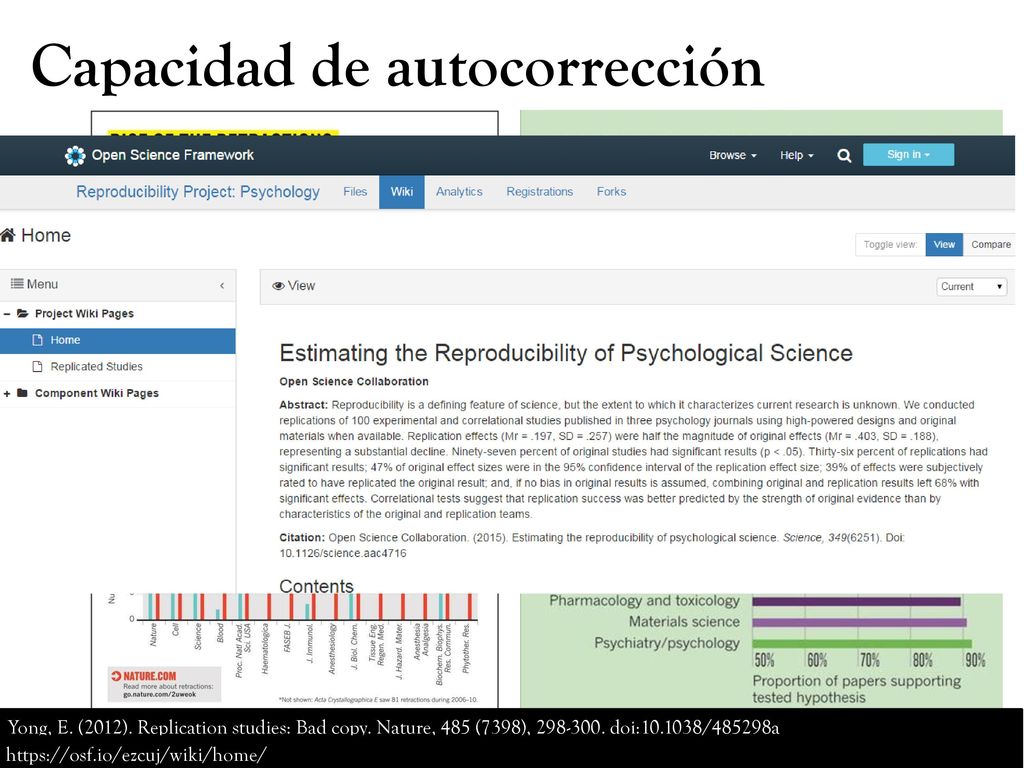Go to the Registrations tab

tap(539, 191)
